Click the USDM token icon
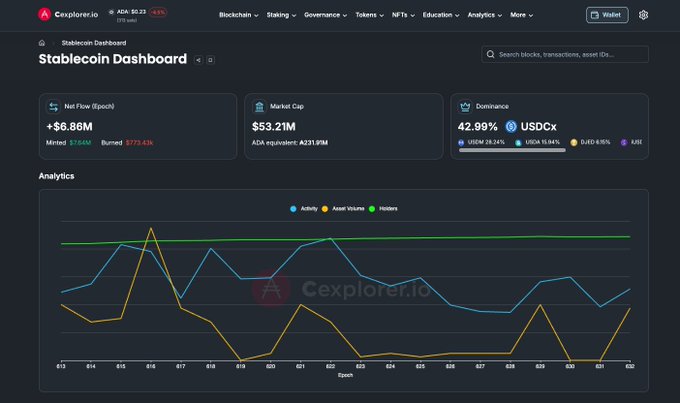 pos(461,142)
